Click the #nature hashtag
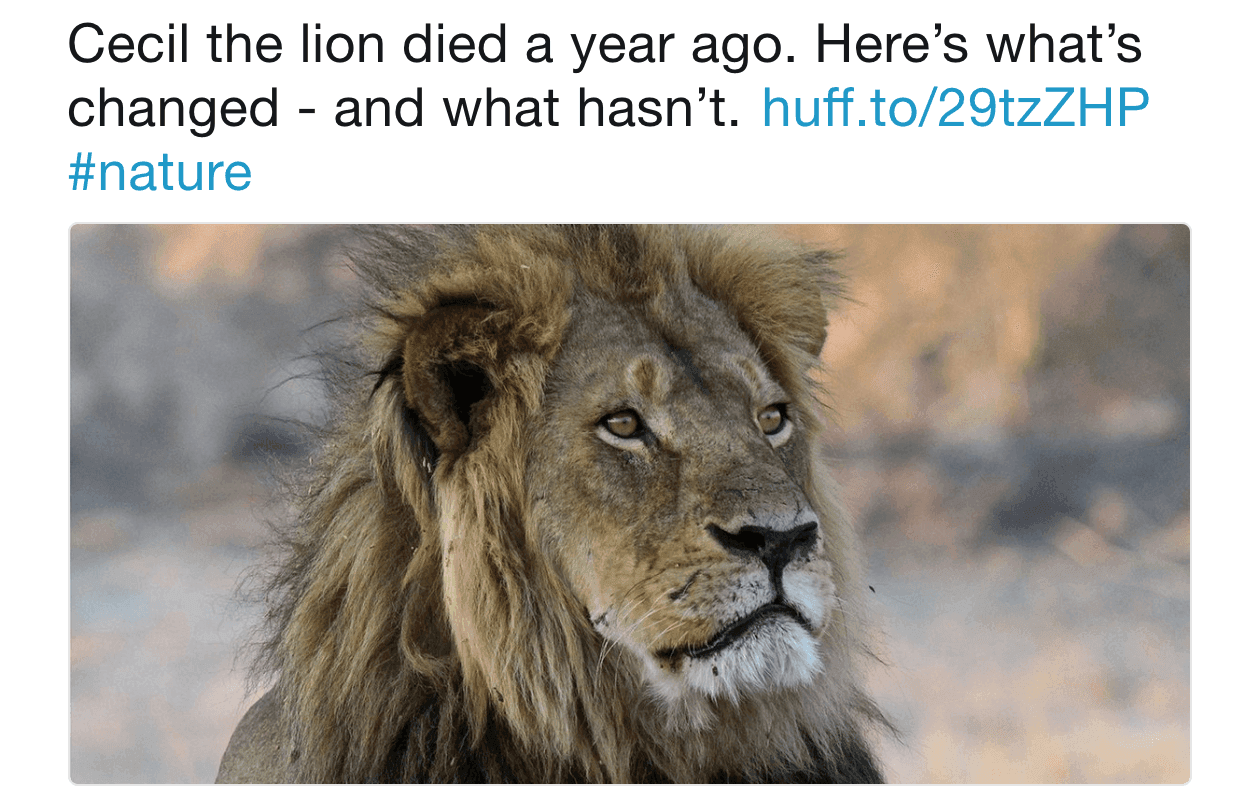Image resolution: width=1260 pixels, height=808 pixels. pyautogui.click(x=160, y=173)
